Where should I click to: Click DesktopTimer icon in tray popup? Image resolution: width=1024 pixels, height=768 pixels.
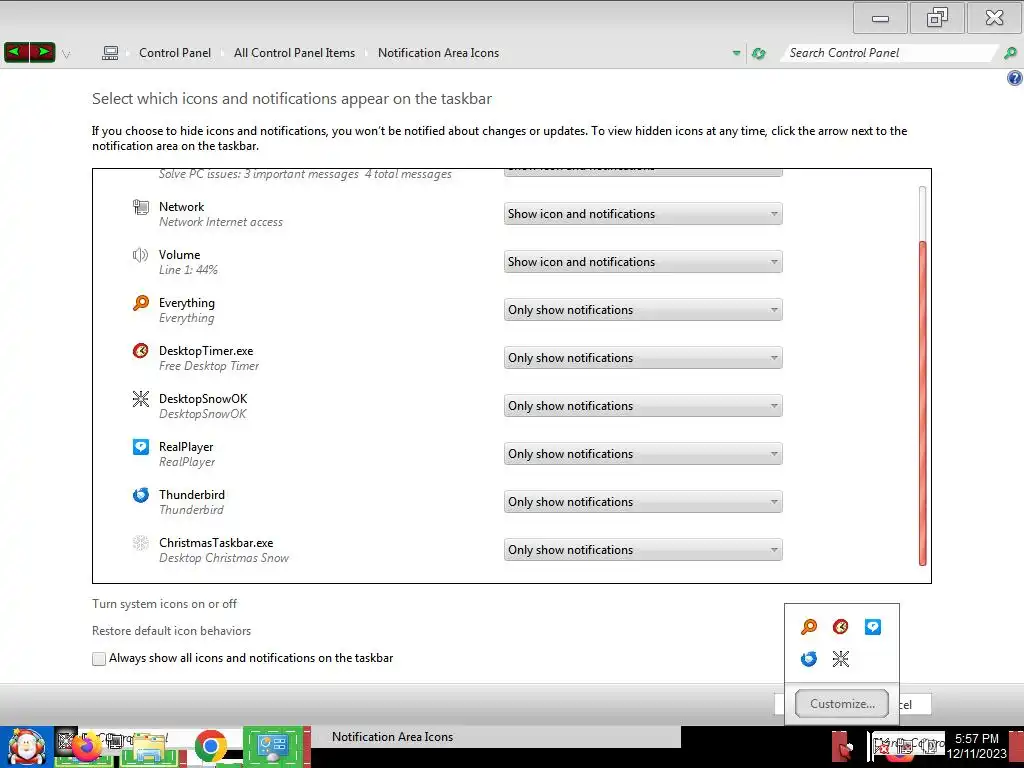coord(840,627)
